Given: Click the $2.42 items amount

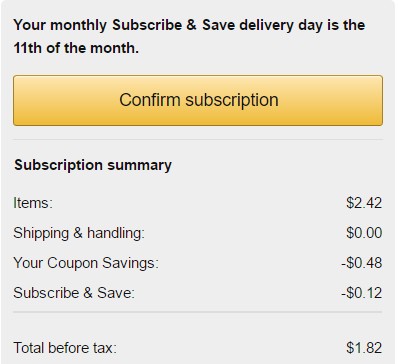Looking at the screenshot, I should click(364, 203).
